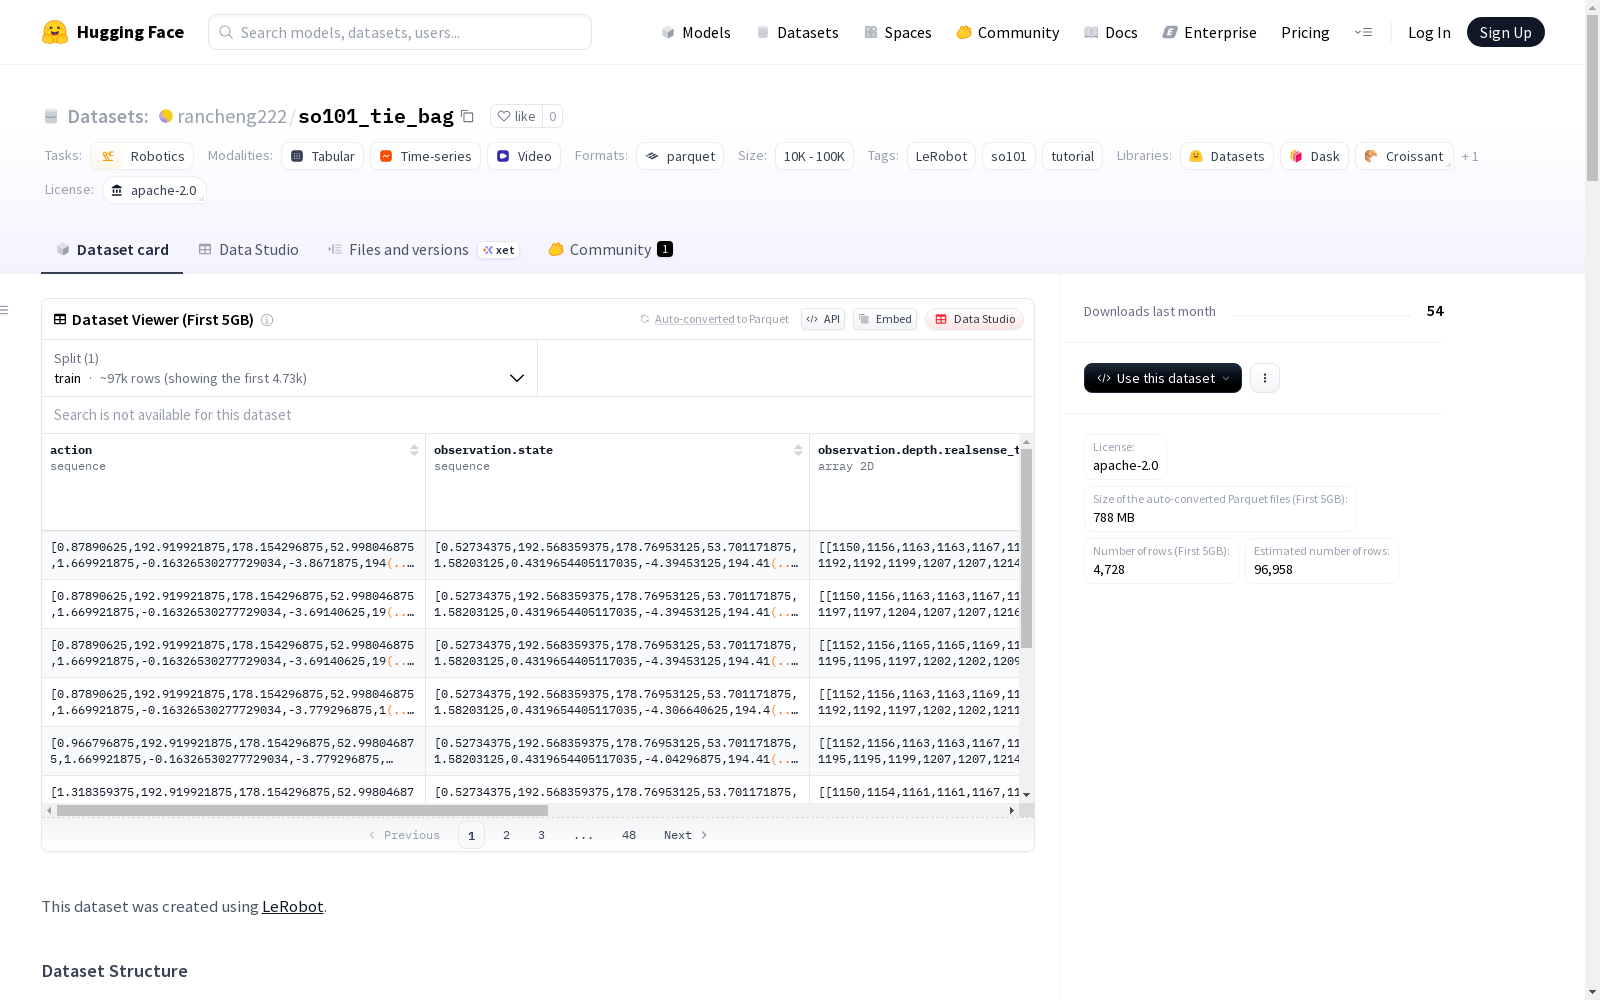1600x1000 pixels.
Task: Select the Video modality tag
Action: click(x=524, y=156)
